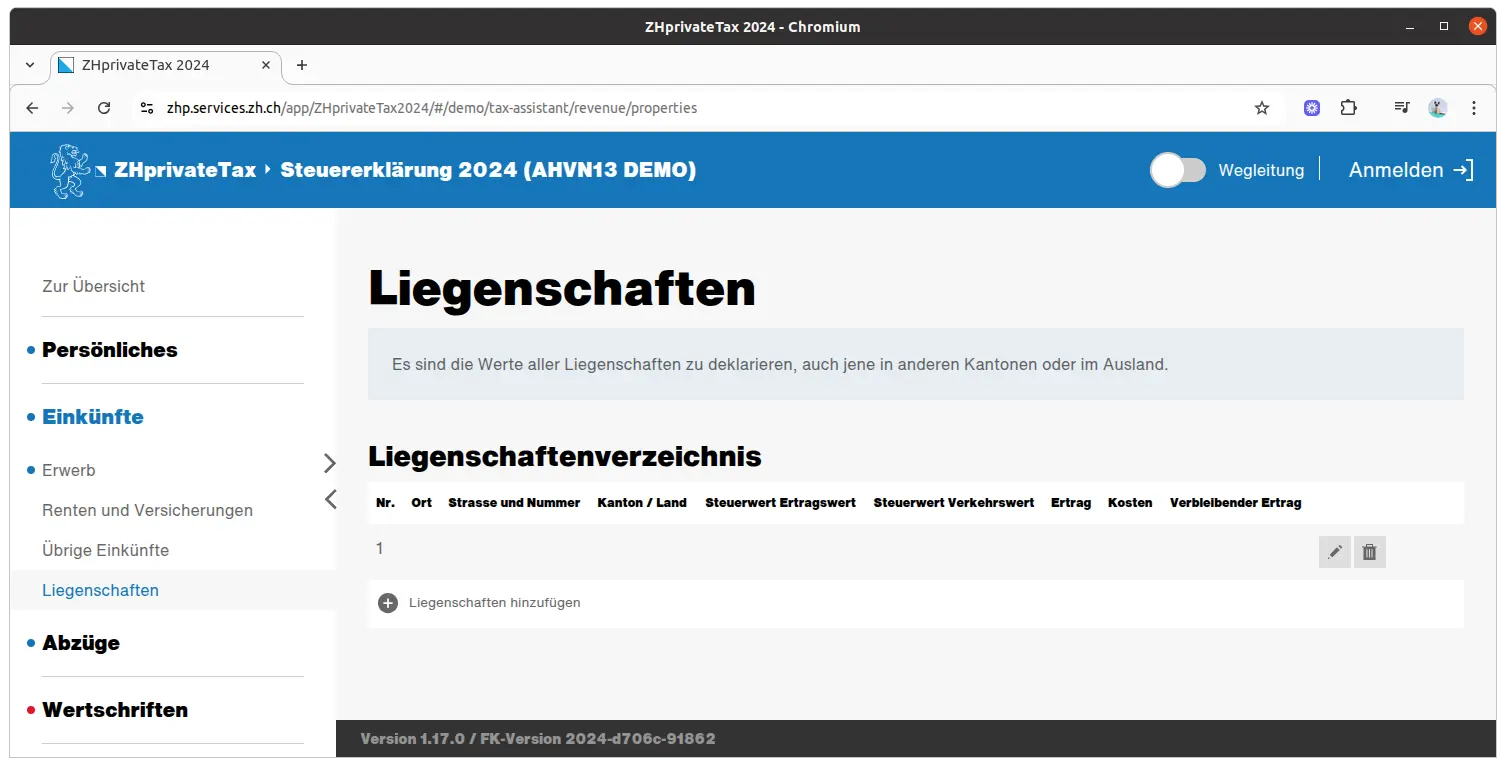The image size is (1506, 767).
Task: Toggle the Wegleitung switch
Action: [1178, 170]
